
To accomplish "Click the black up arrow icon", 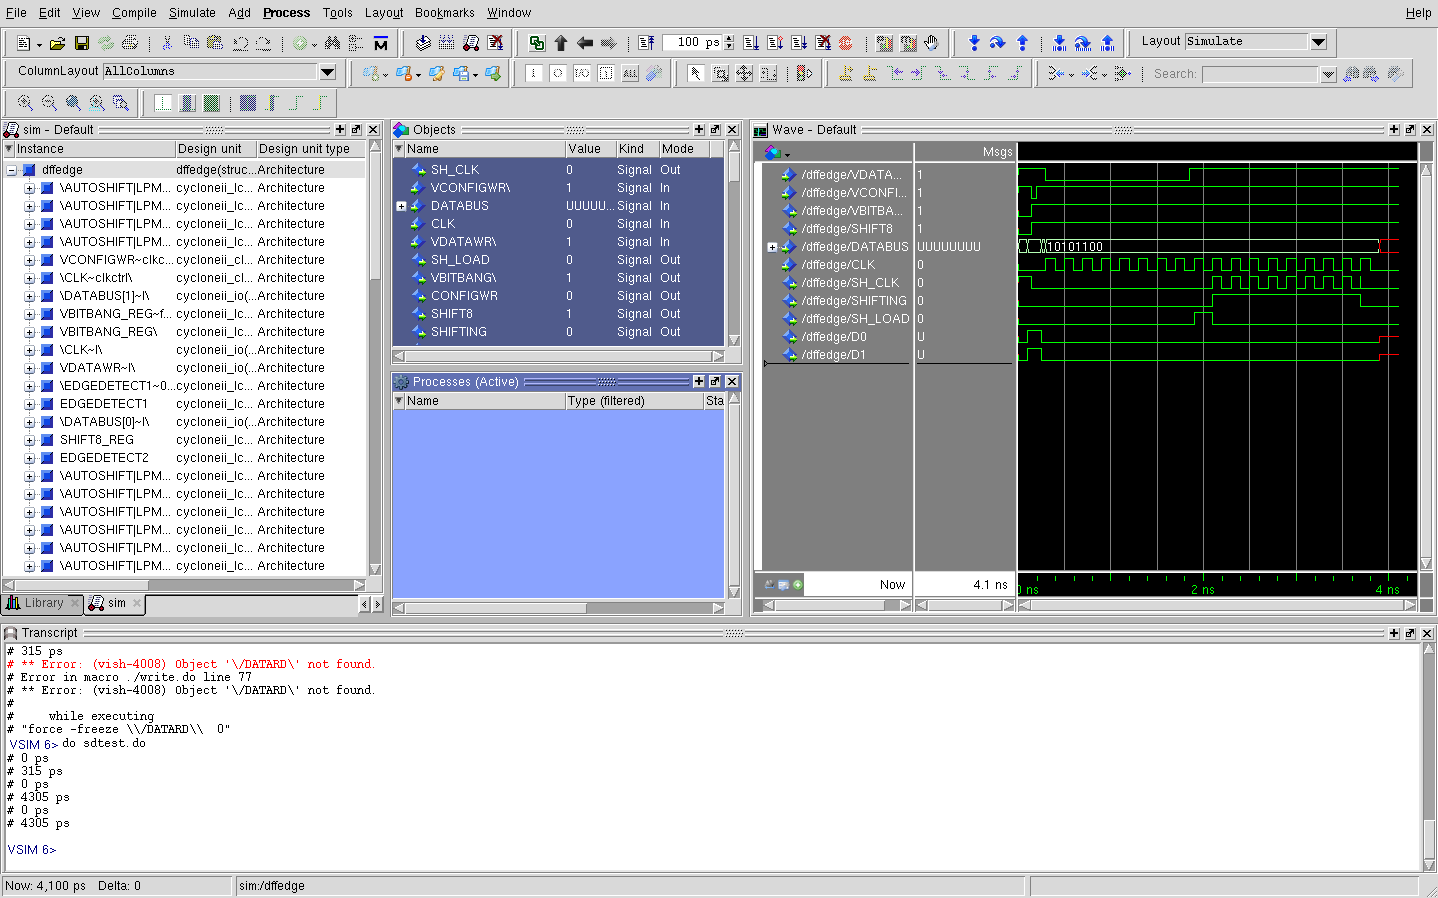I will pyautogui.click(x=561, y=43).
